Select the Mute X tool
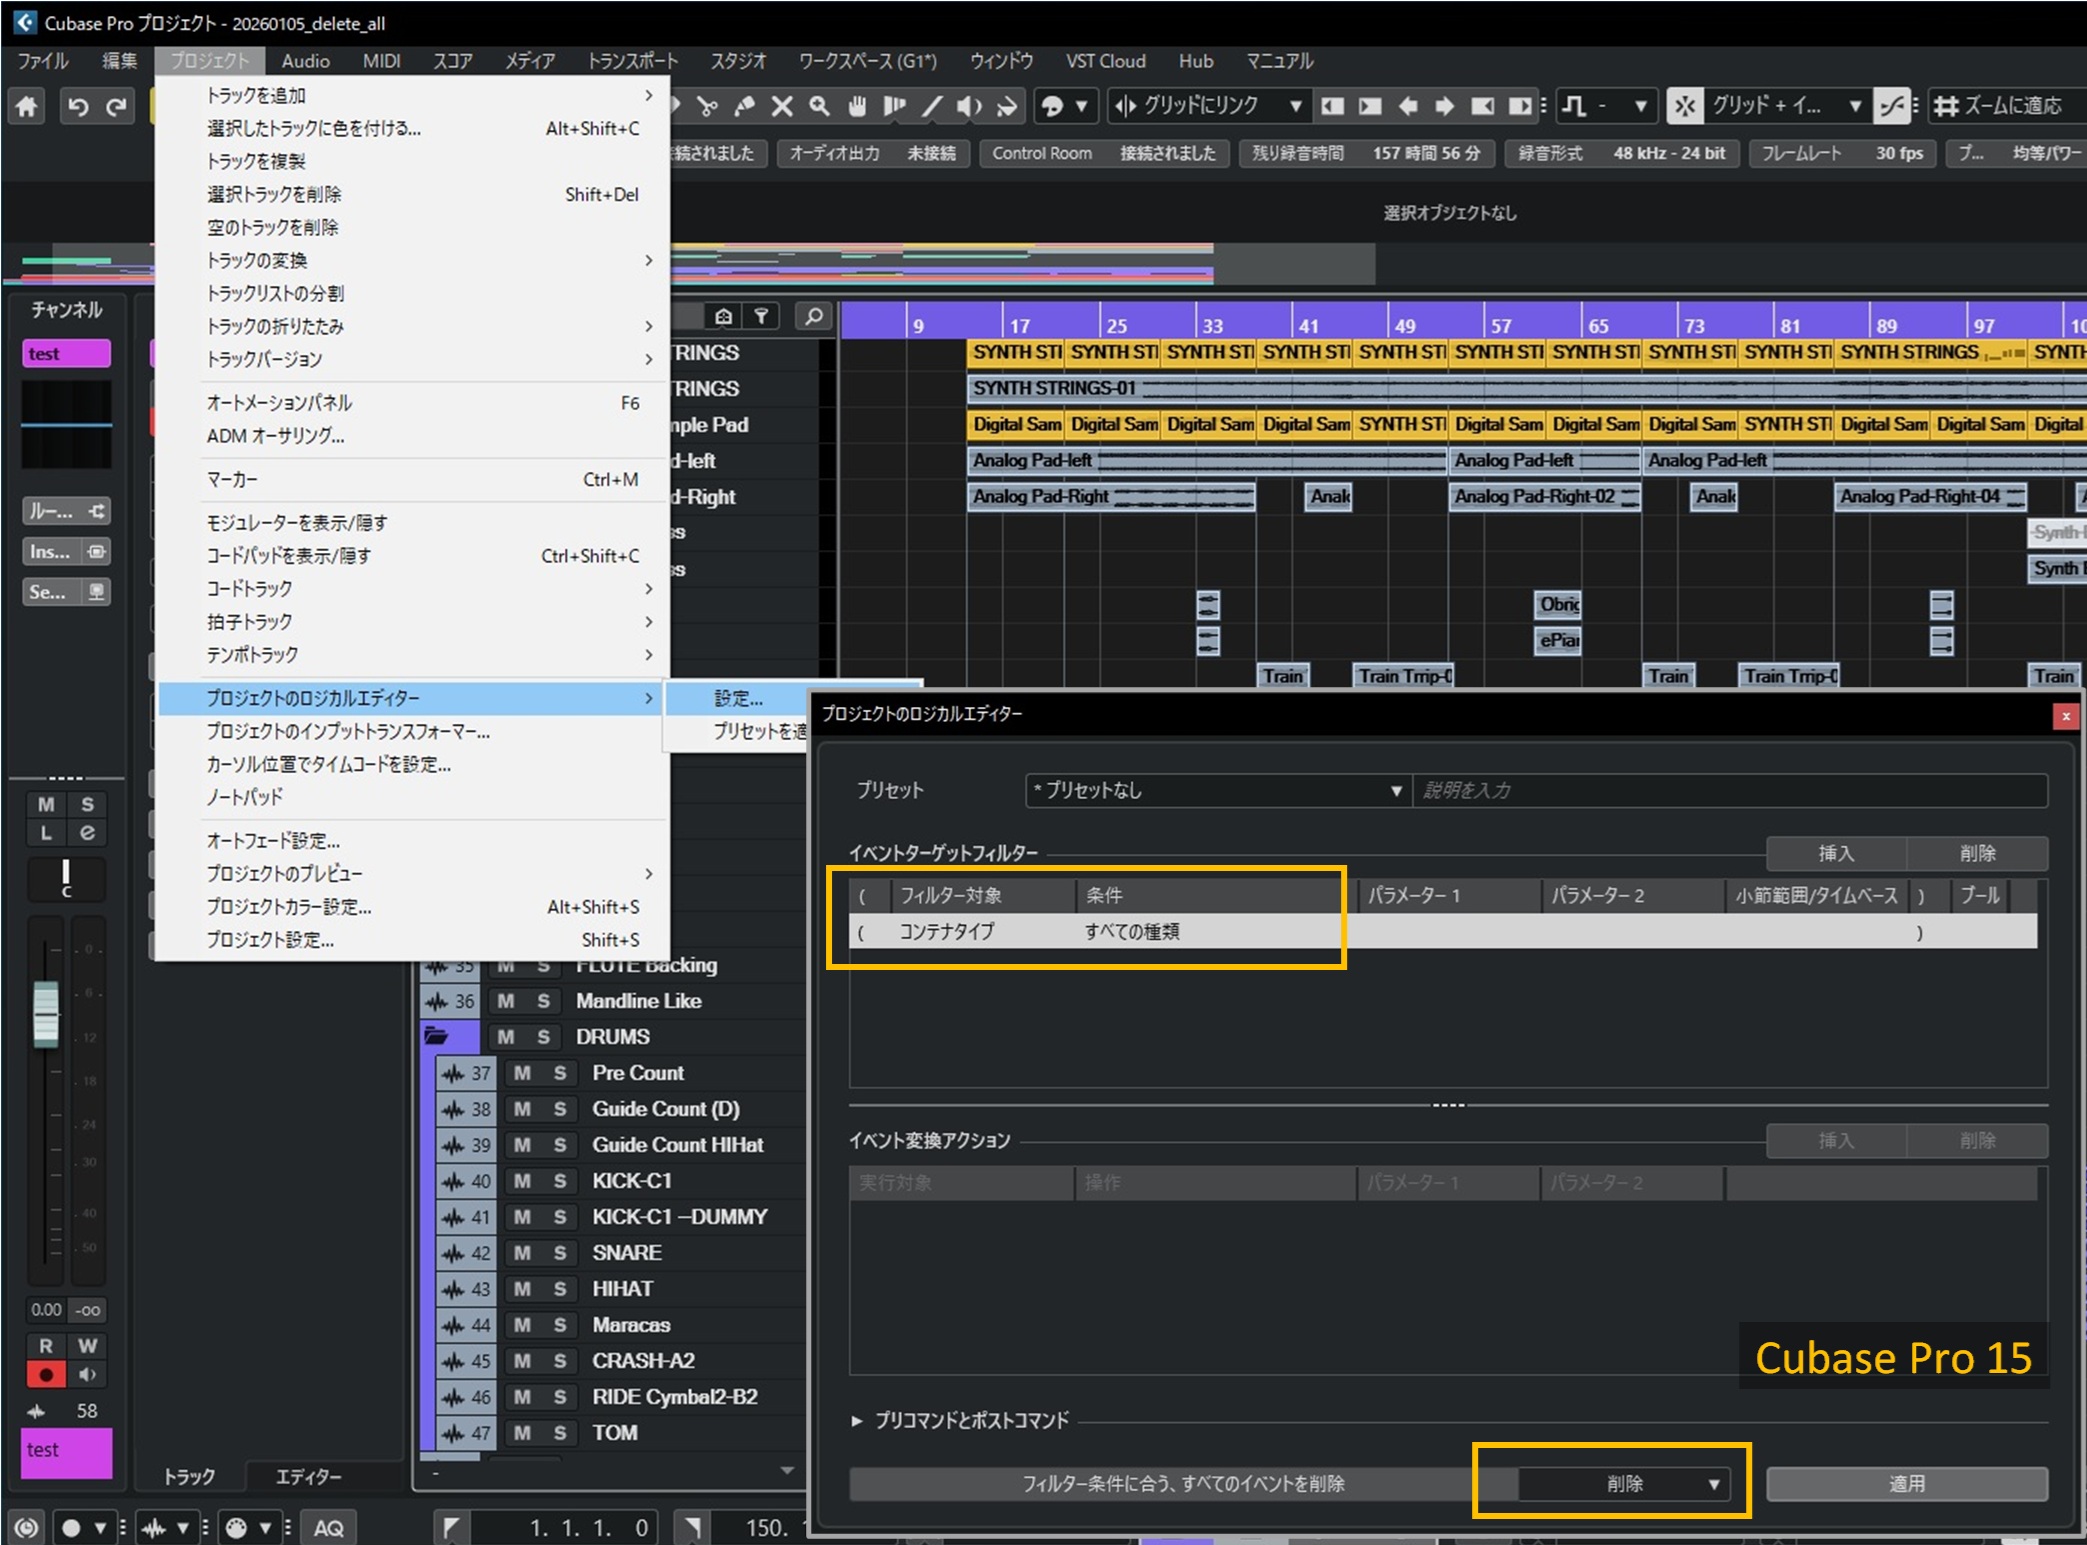Viewport: 2087px width, 1545px height. pyautogui.click(x=782, y=106)
